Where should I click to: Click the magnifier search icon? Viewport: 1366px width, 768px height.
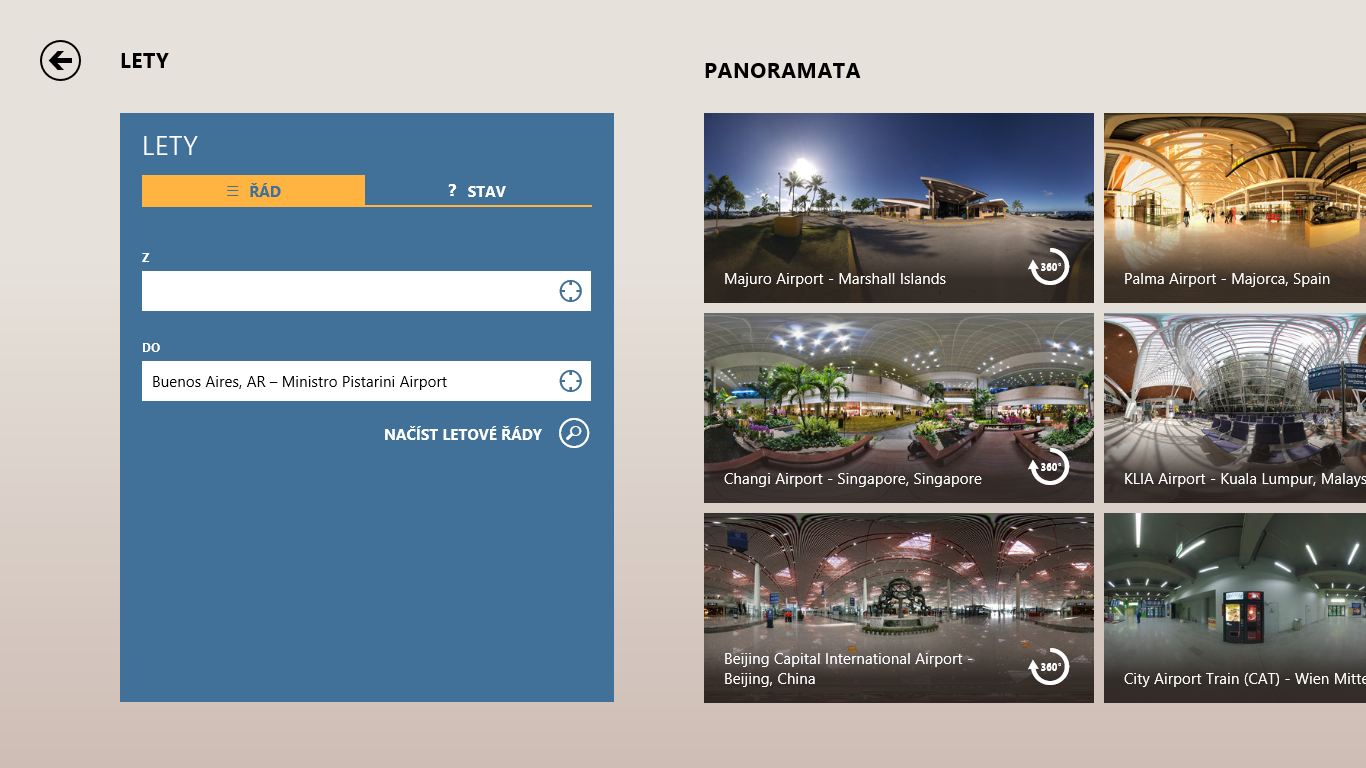click(574, 433)
